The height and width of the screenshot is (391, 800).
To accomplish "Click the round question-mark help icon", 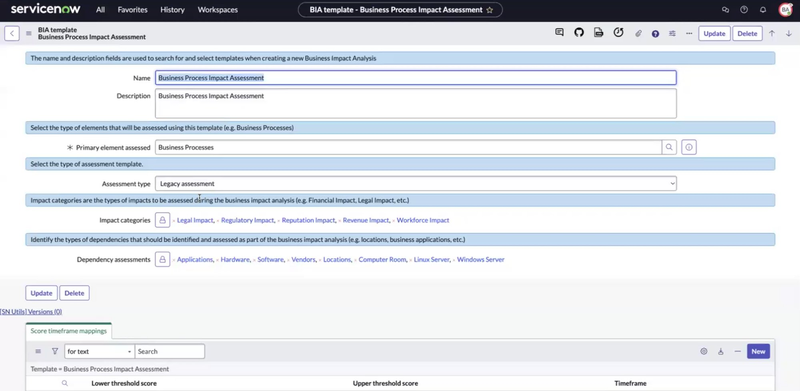I will (655, 34).
